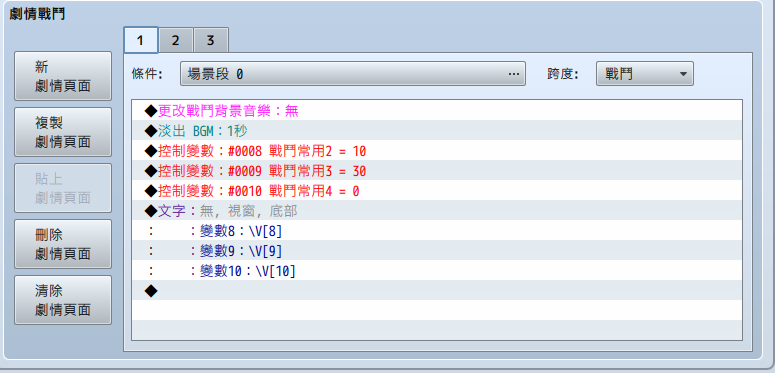This screenshot has width=775, height=373.
Task: Click the 清除 劇情頁面 button
Action: pyautogui.click(x=63, y=300)
